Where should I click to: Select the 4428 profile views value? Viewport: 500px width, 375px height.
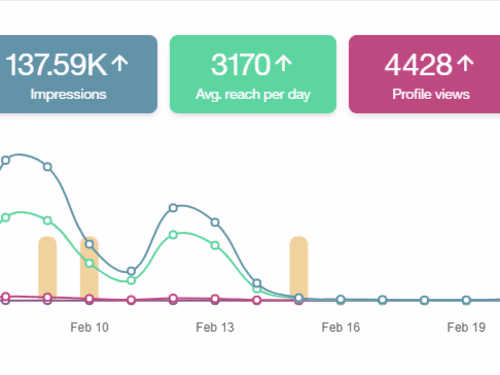418,65
